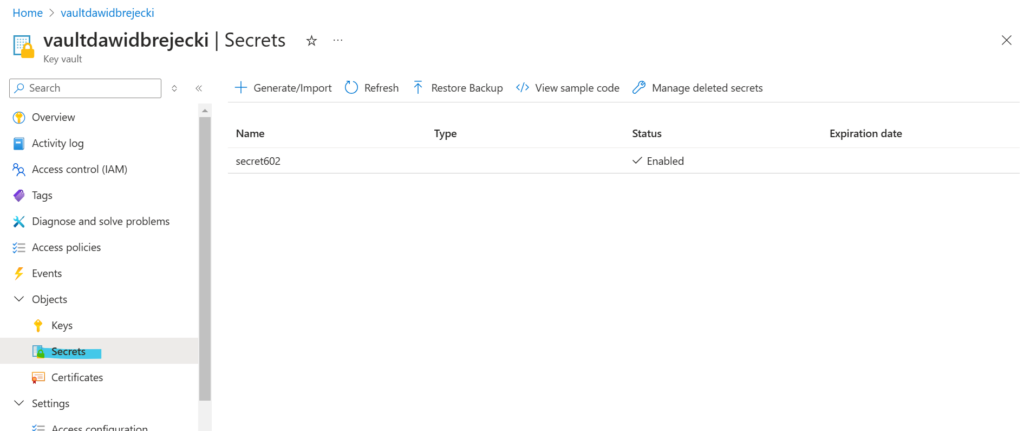The image size is (1024, 431).
Task: Click the Restore Backup upload arrow icon
Action: 418,88
